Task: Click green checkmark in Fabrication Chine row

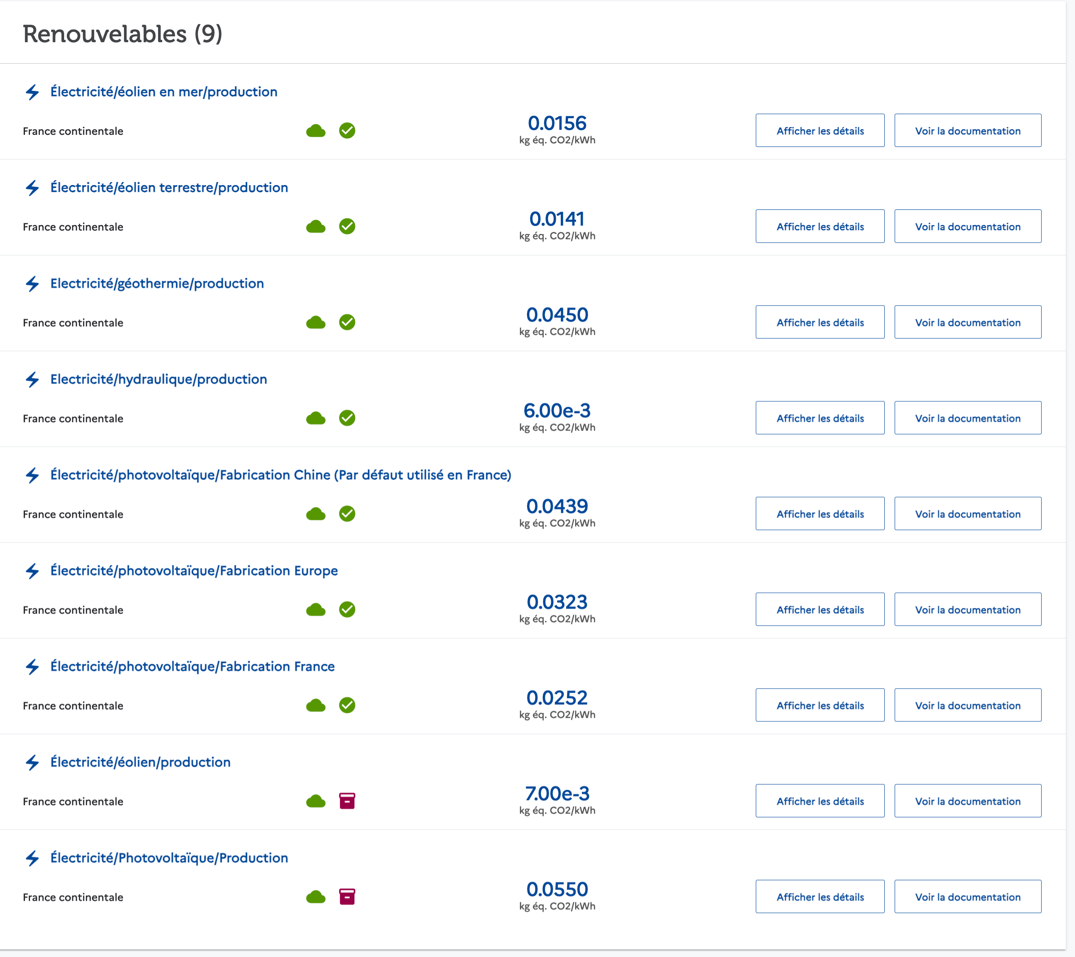Action: coord(347,514)
